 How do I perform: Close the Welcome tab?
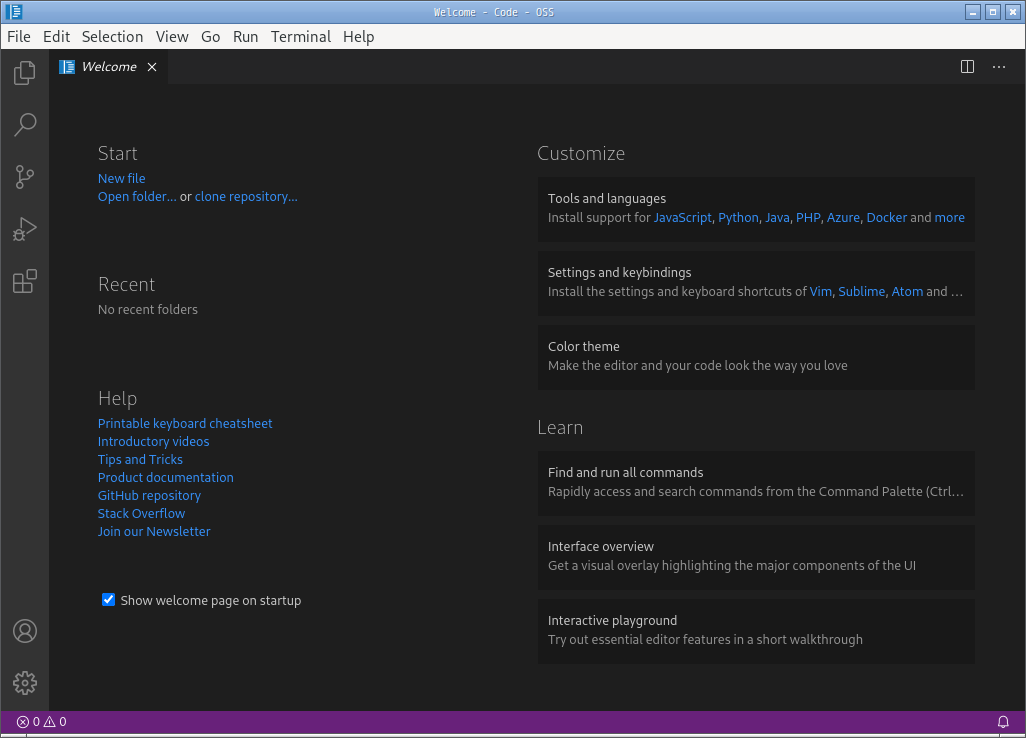click(152, 67)
